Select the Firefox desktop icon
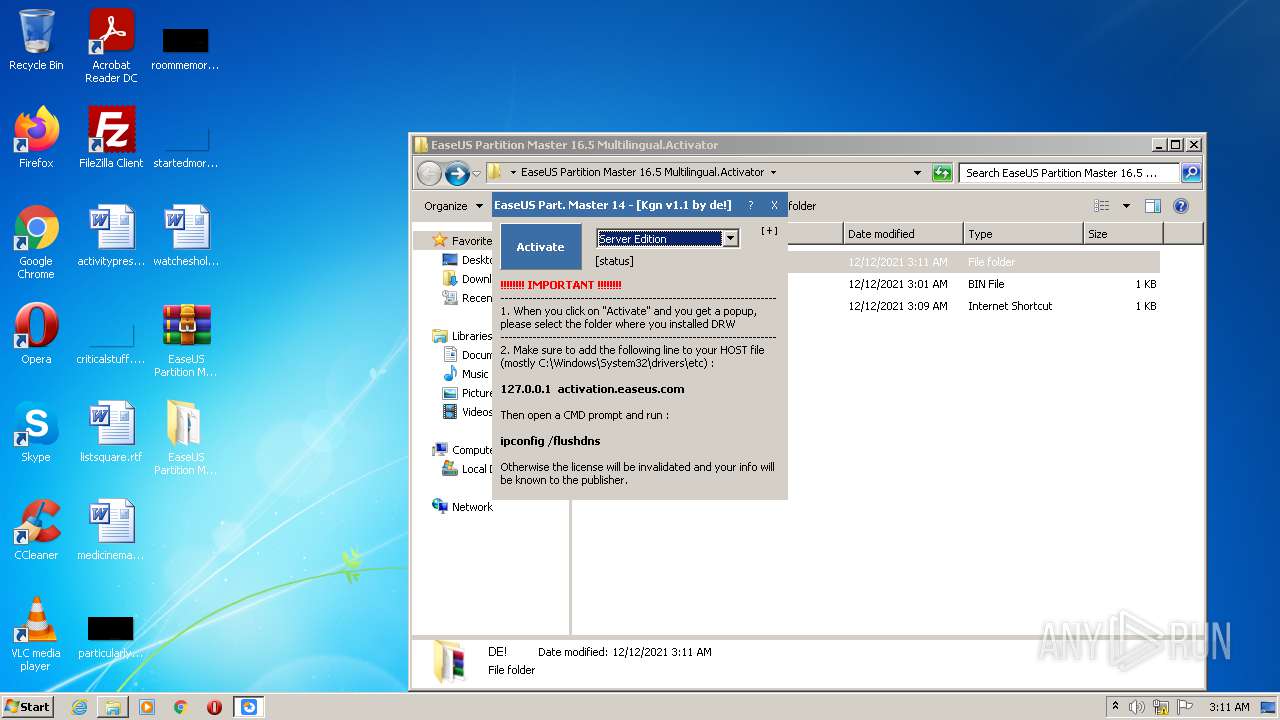This screenshot has height=720, width=1280. point(36,138)
